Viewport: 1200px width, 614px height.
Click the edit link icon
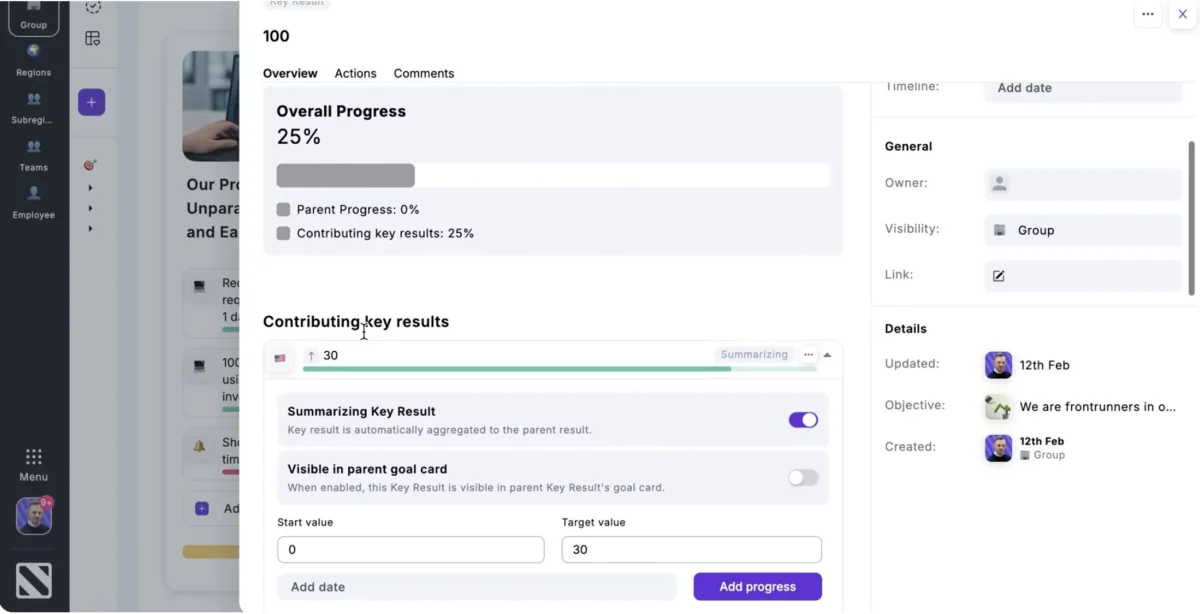point(998,276)
